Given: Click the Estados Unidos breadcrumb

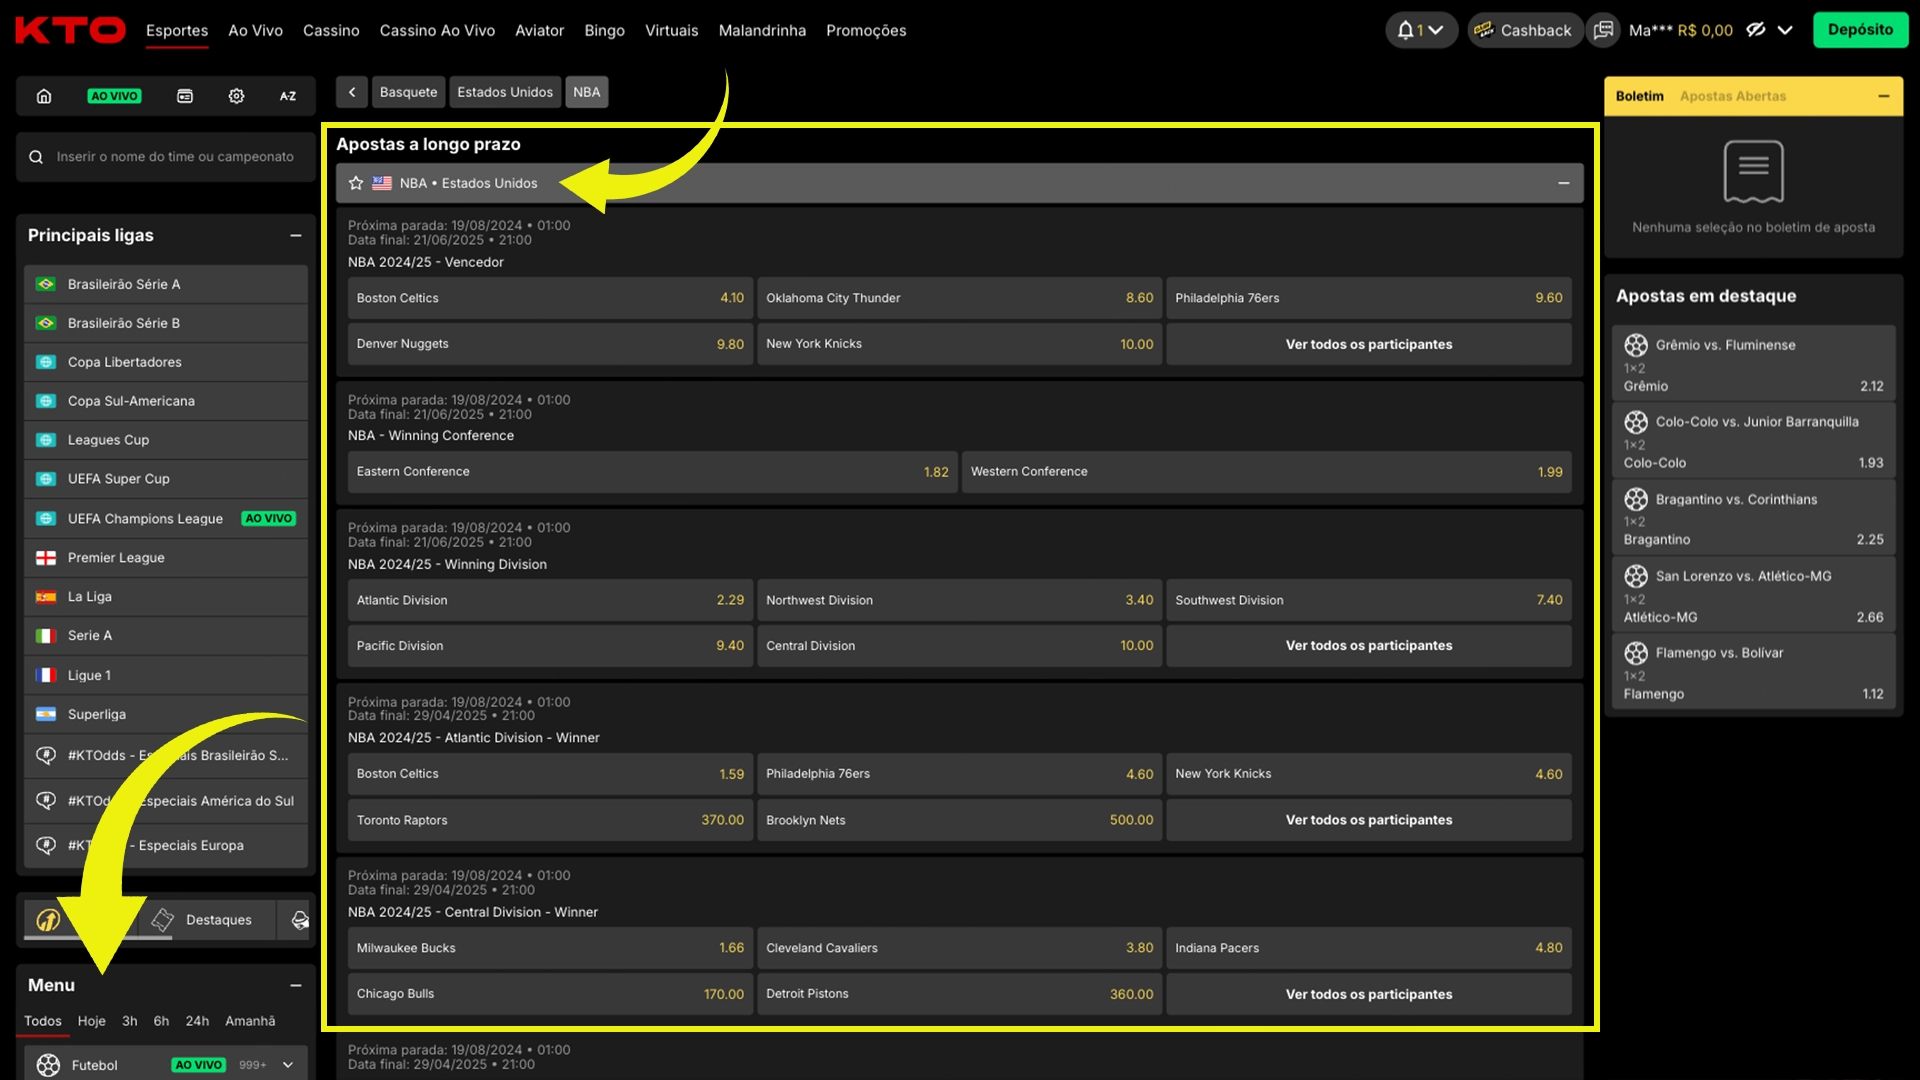Looking at the screenshot, I should [505, 92].
